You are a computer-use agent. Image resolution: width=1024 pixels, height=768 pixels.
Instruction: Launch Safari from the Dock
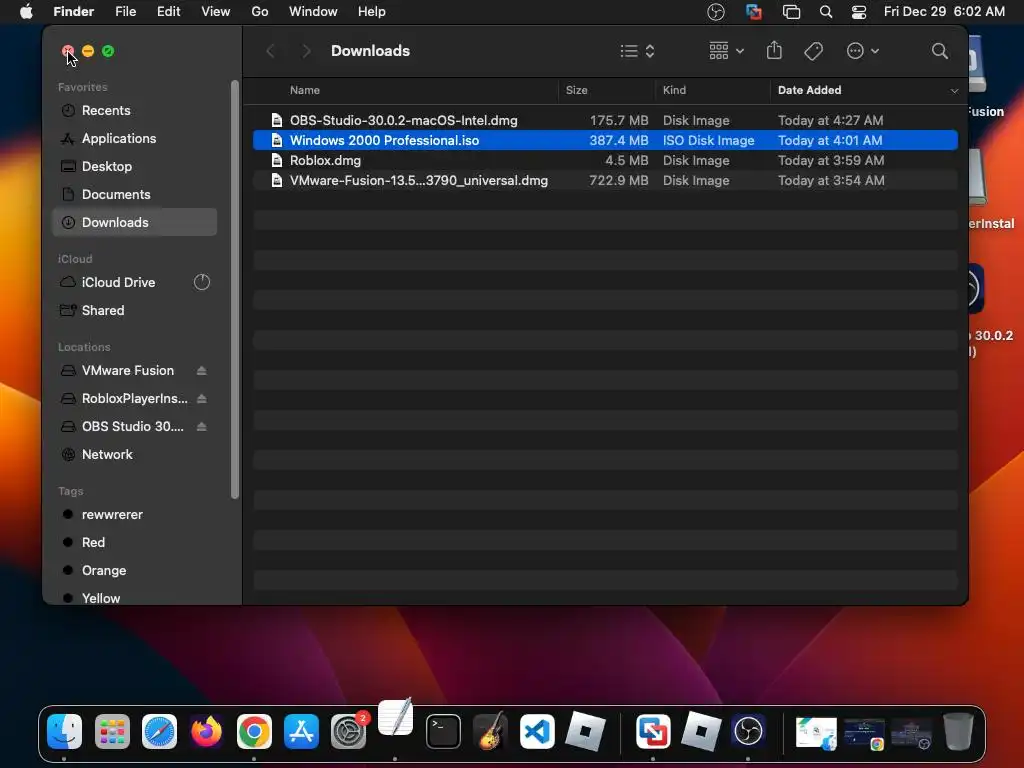(x=159, y=731)
